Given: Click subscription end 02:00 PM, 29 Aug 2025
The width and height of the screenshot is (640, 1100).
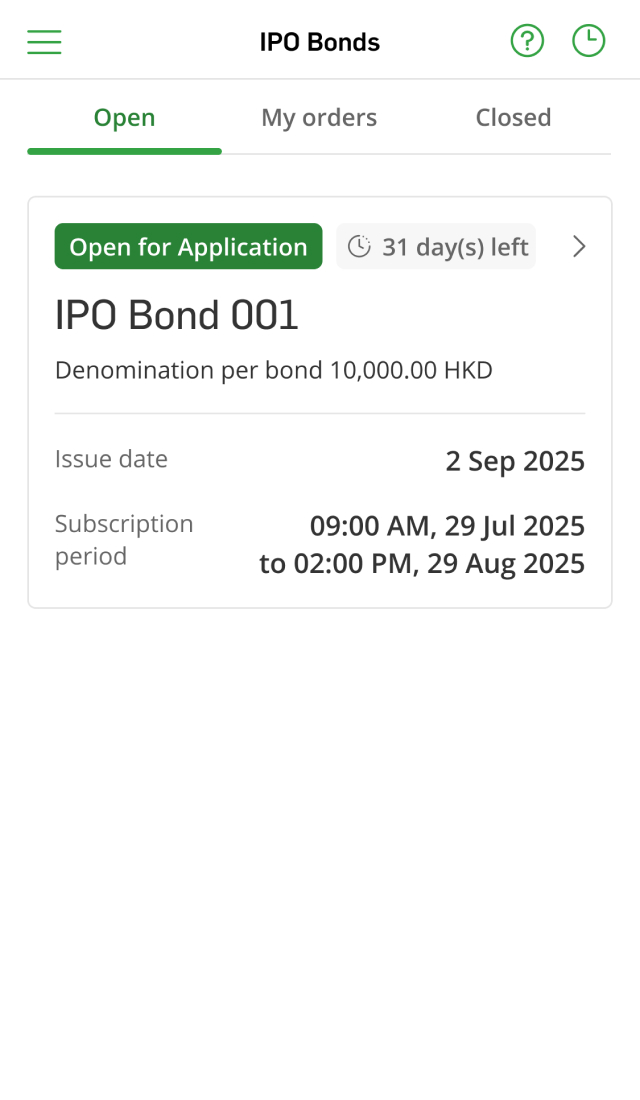Looking at the screenshot, I should pyautogui.click(x=422, y=564).
